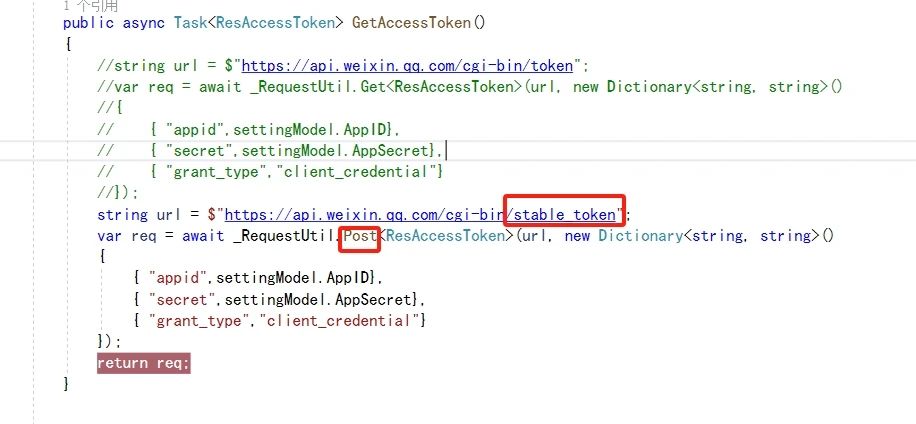
Task: Click 'Dictionary' in the commented Get line
Action: click(x=649, y=87)
